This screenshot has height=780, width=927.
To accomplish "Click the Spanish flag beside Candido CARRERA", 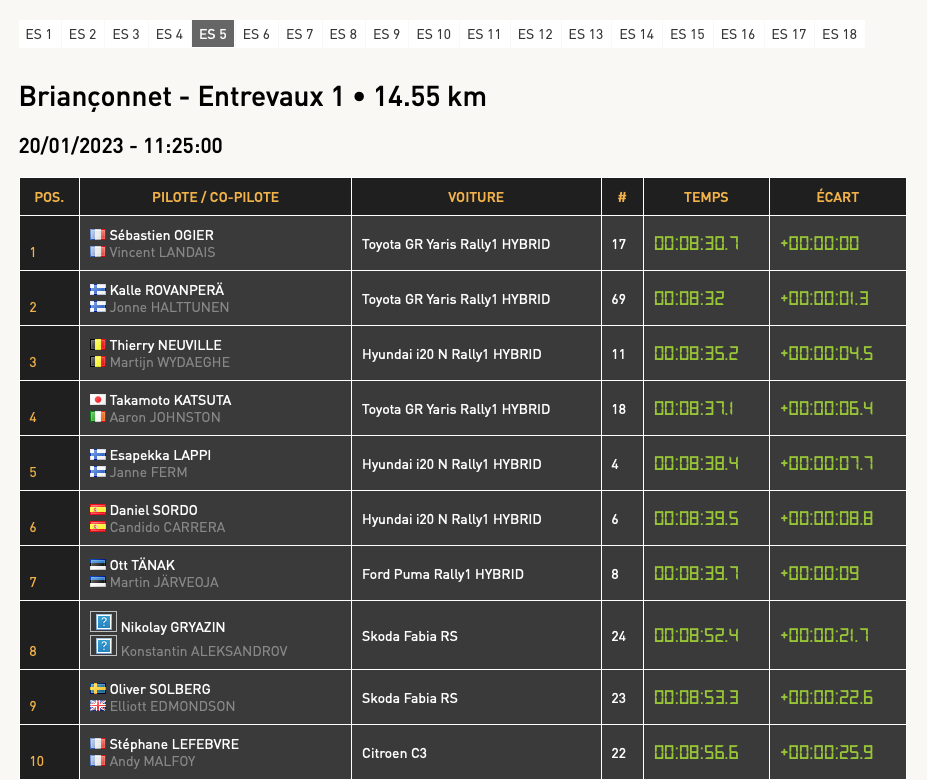I will click(98, 527).
